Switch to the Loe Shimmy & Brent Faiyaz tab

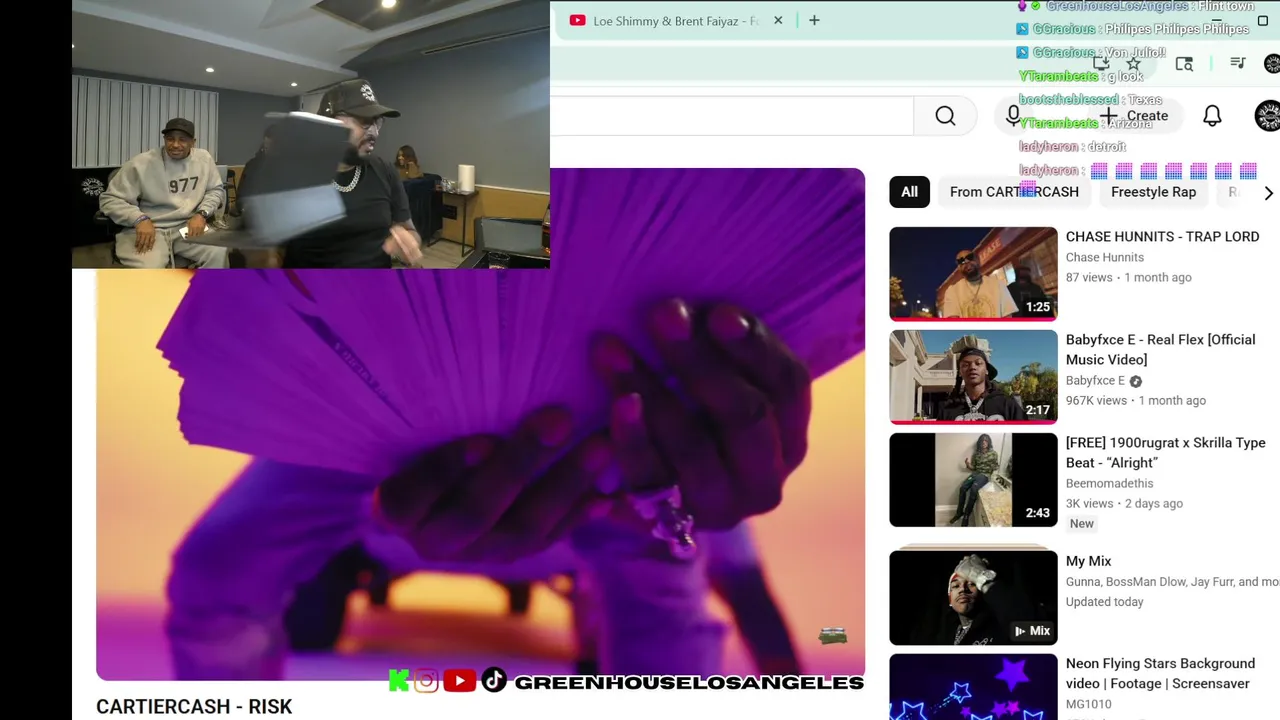676,20
